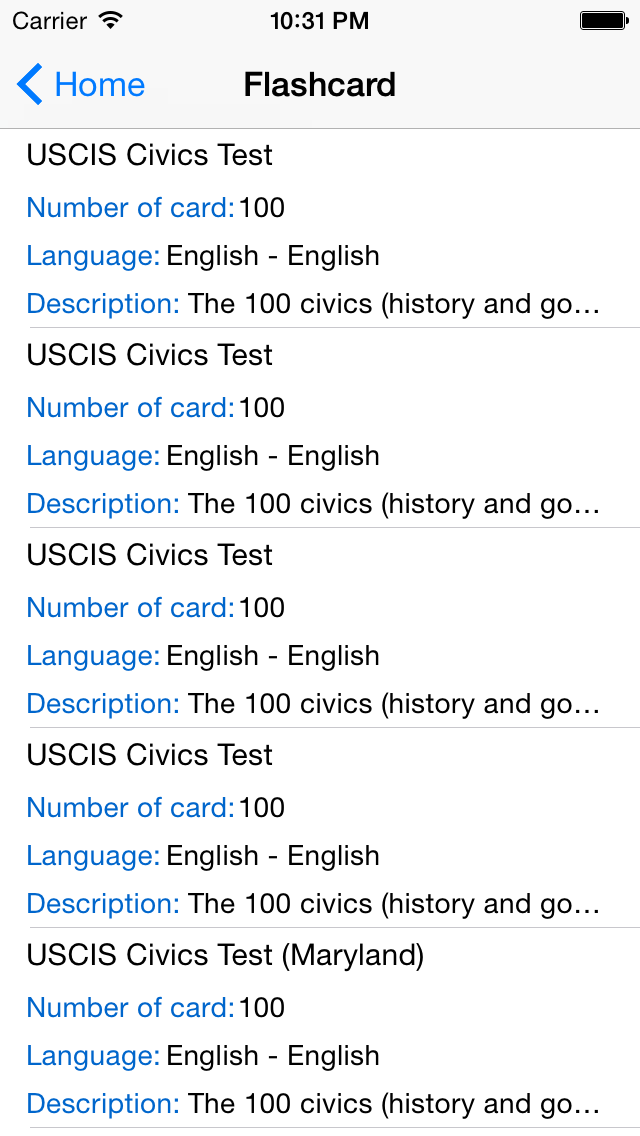This screenshot has height=1136, width=640.
Task: Tap the Flashcard title in the navigation bar
Action: tap(319, 85)
